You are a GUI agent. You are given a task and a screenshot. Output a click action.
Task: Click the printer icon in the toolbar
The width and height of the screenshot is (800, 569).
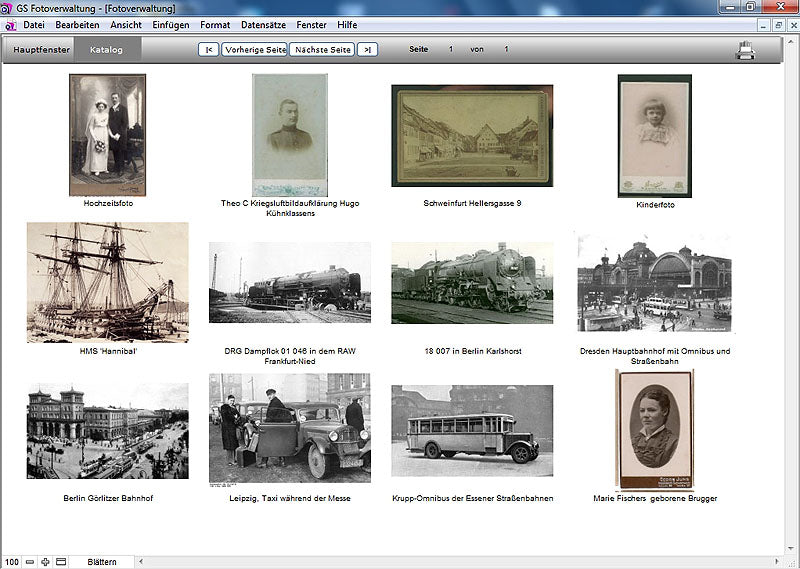click(746, 49)
